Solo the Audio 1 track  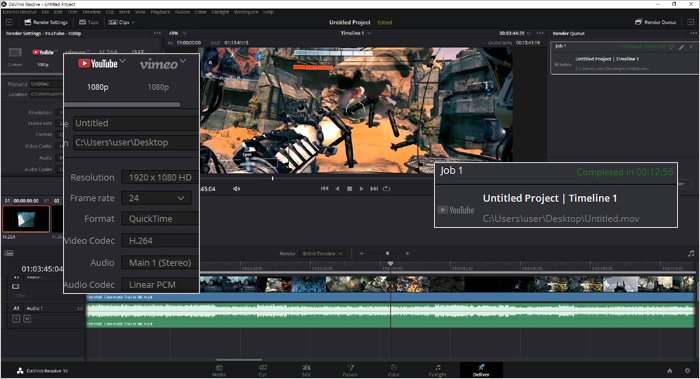click(16, 319)
